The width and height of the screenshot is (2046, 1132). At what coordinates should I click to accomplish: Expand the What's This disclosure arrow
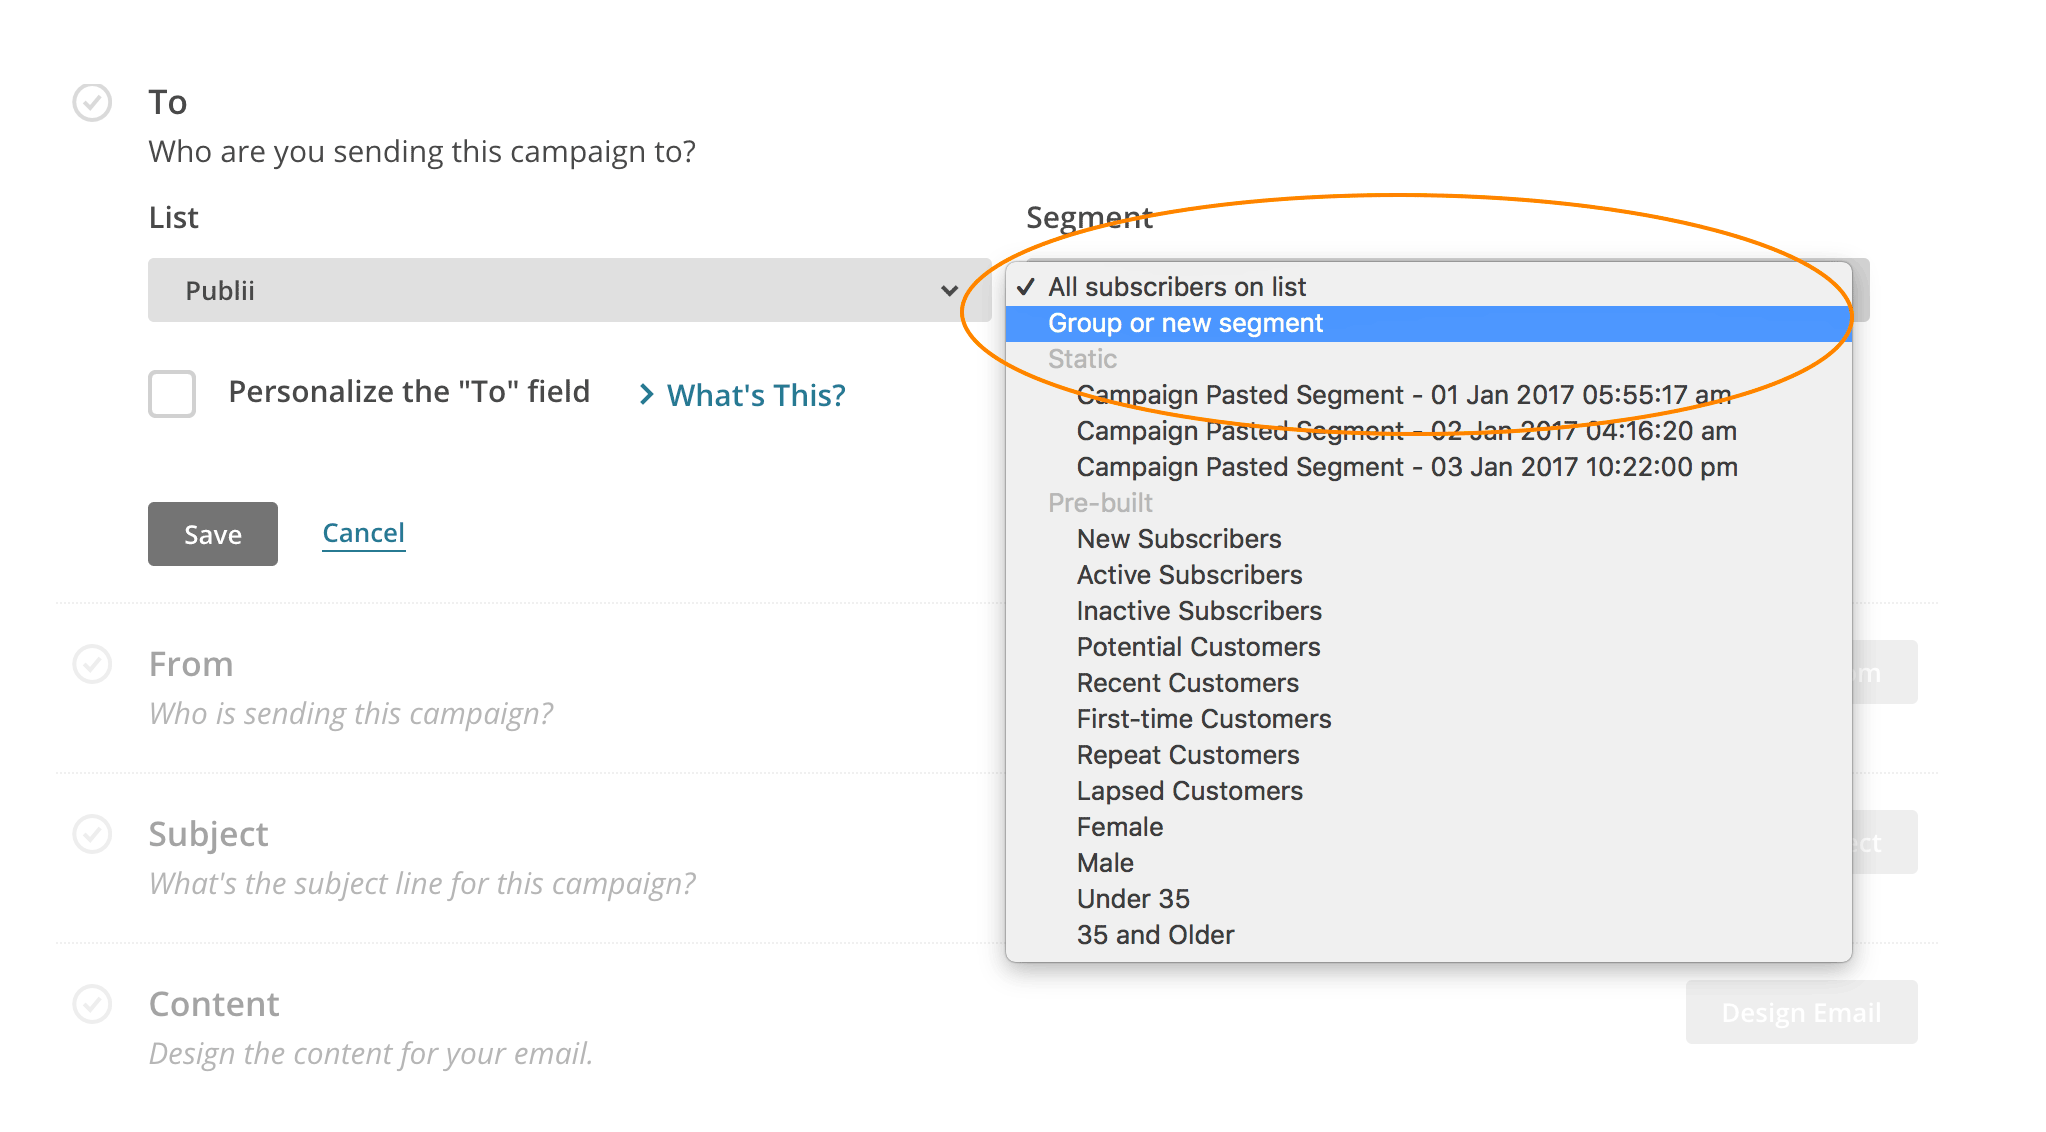coord(646,395)
